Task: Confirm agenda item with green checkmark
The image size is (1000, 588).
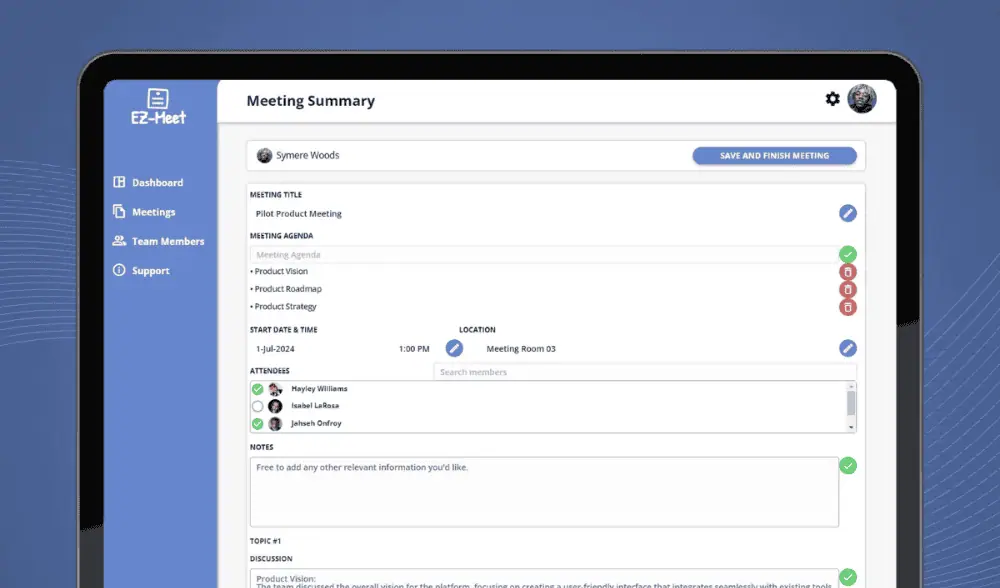Action: click(848, 254)
